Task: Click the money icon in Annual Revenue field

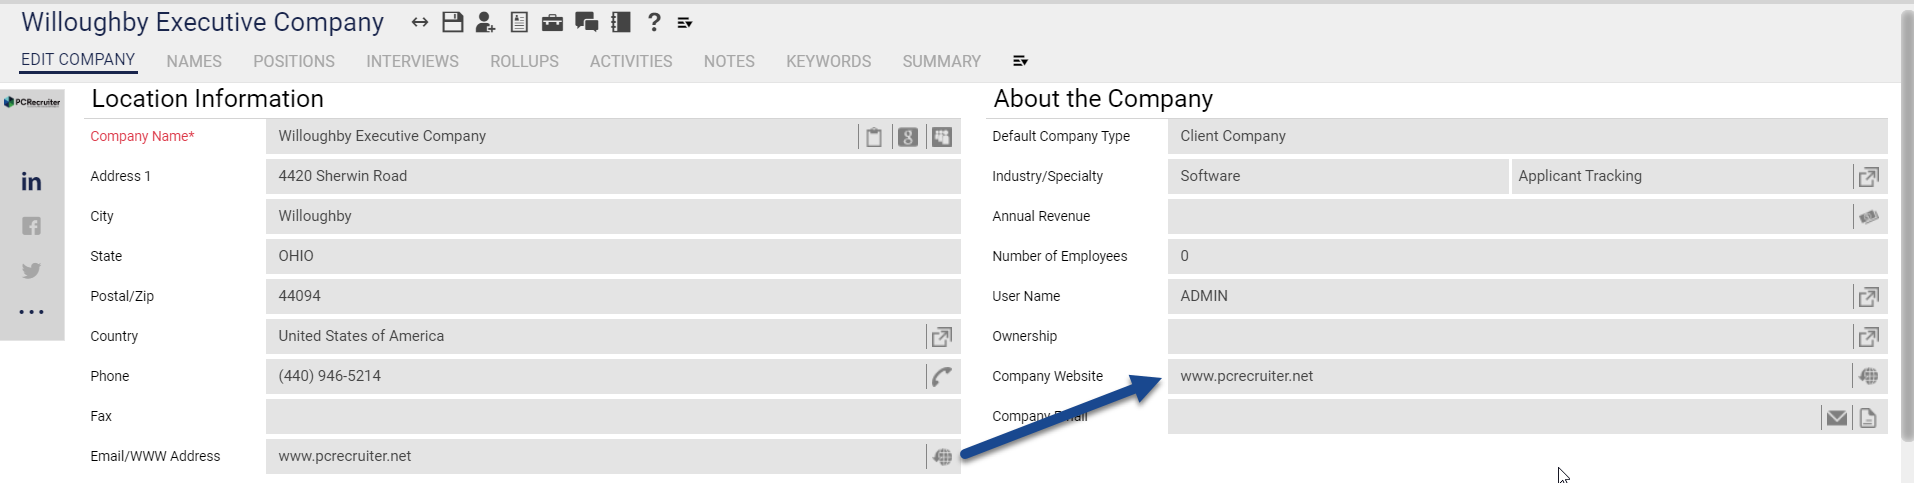Action: (1868, 217)
